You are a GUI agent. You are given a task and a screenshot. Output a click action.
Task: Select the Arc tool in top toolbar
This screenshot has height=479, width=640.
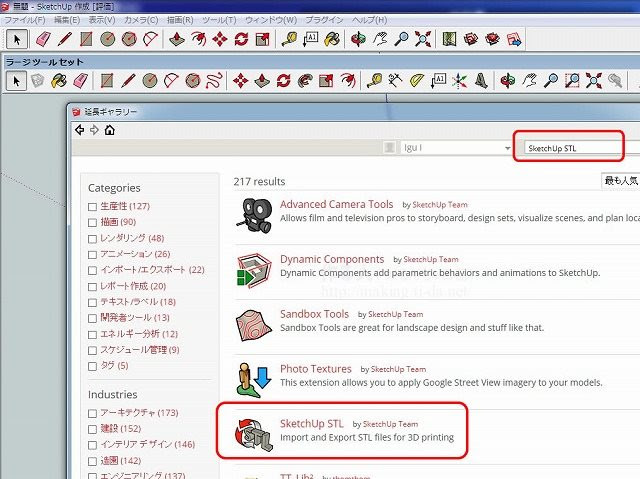coord(151,40)
